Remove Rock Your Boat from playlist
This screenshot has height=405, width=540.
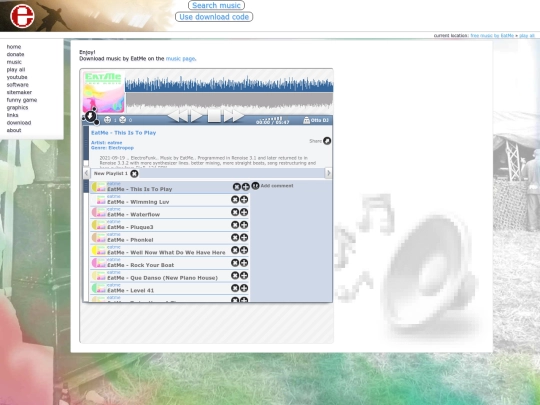click(x=235, y=263)
